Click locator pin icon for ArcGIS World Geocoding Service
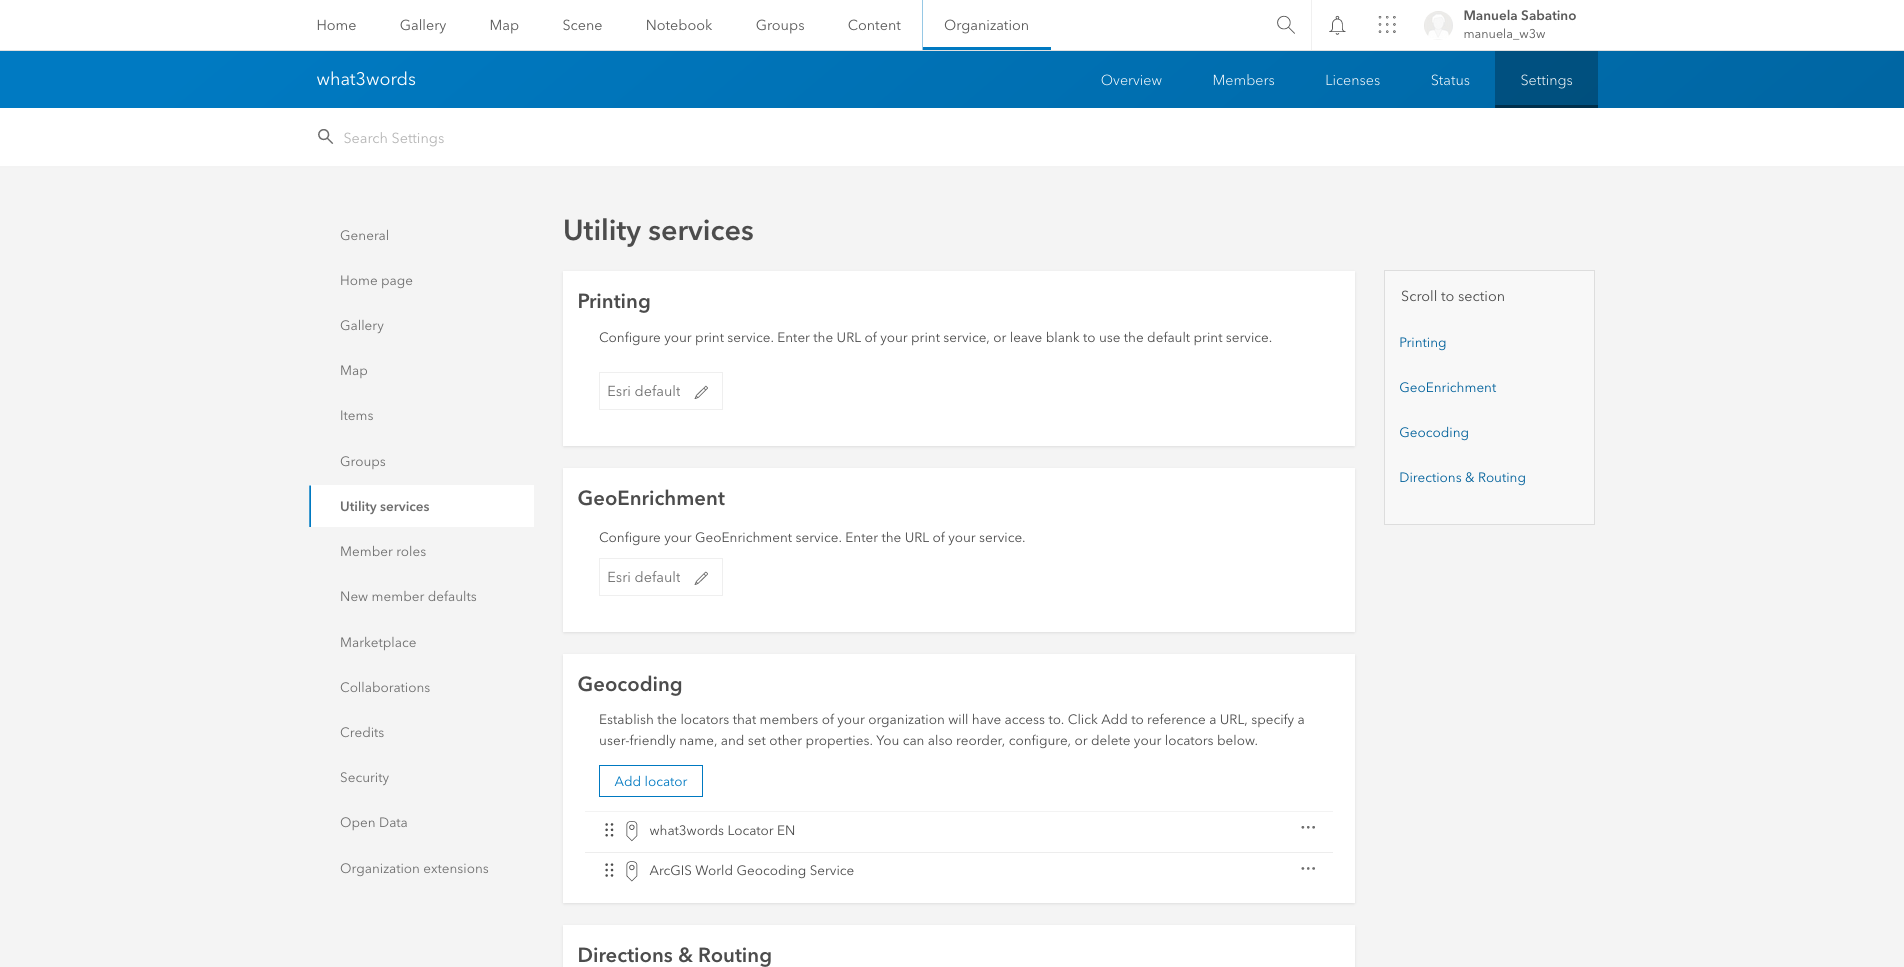The height and width of the screenshot is (967, 1904). point(632,871)
